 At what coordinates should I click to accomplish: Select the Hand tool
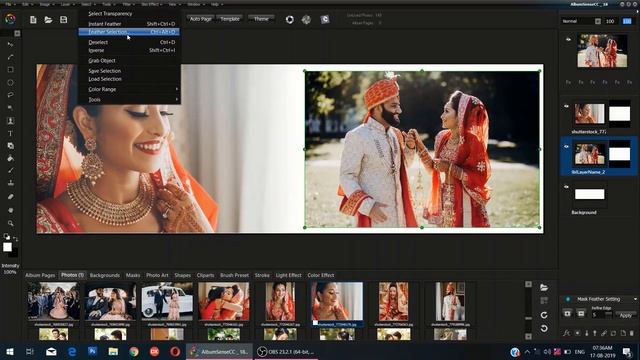(11, 210)
